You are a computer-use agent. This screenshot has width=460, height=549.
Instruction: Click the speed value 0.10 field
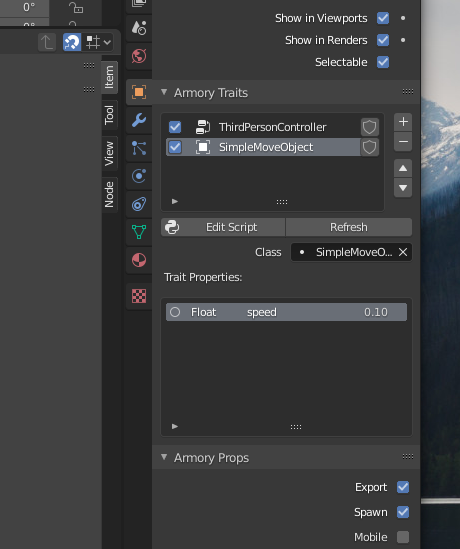click(376, 312)
